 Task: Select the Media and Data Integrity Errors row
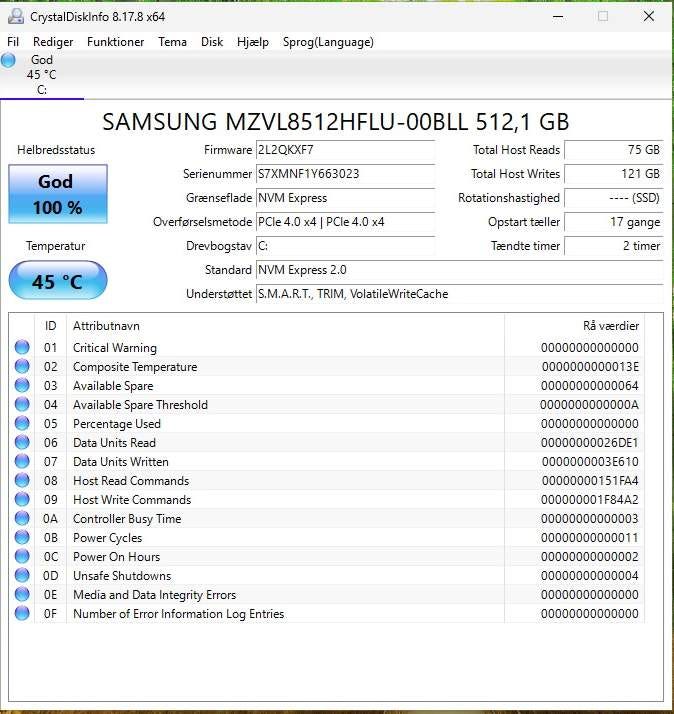tap(154, 595)
